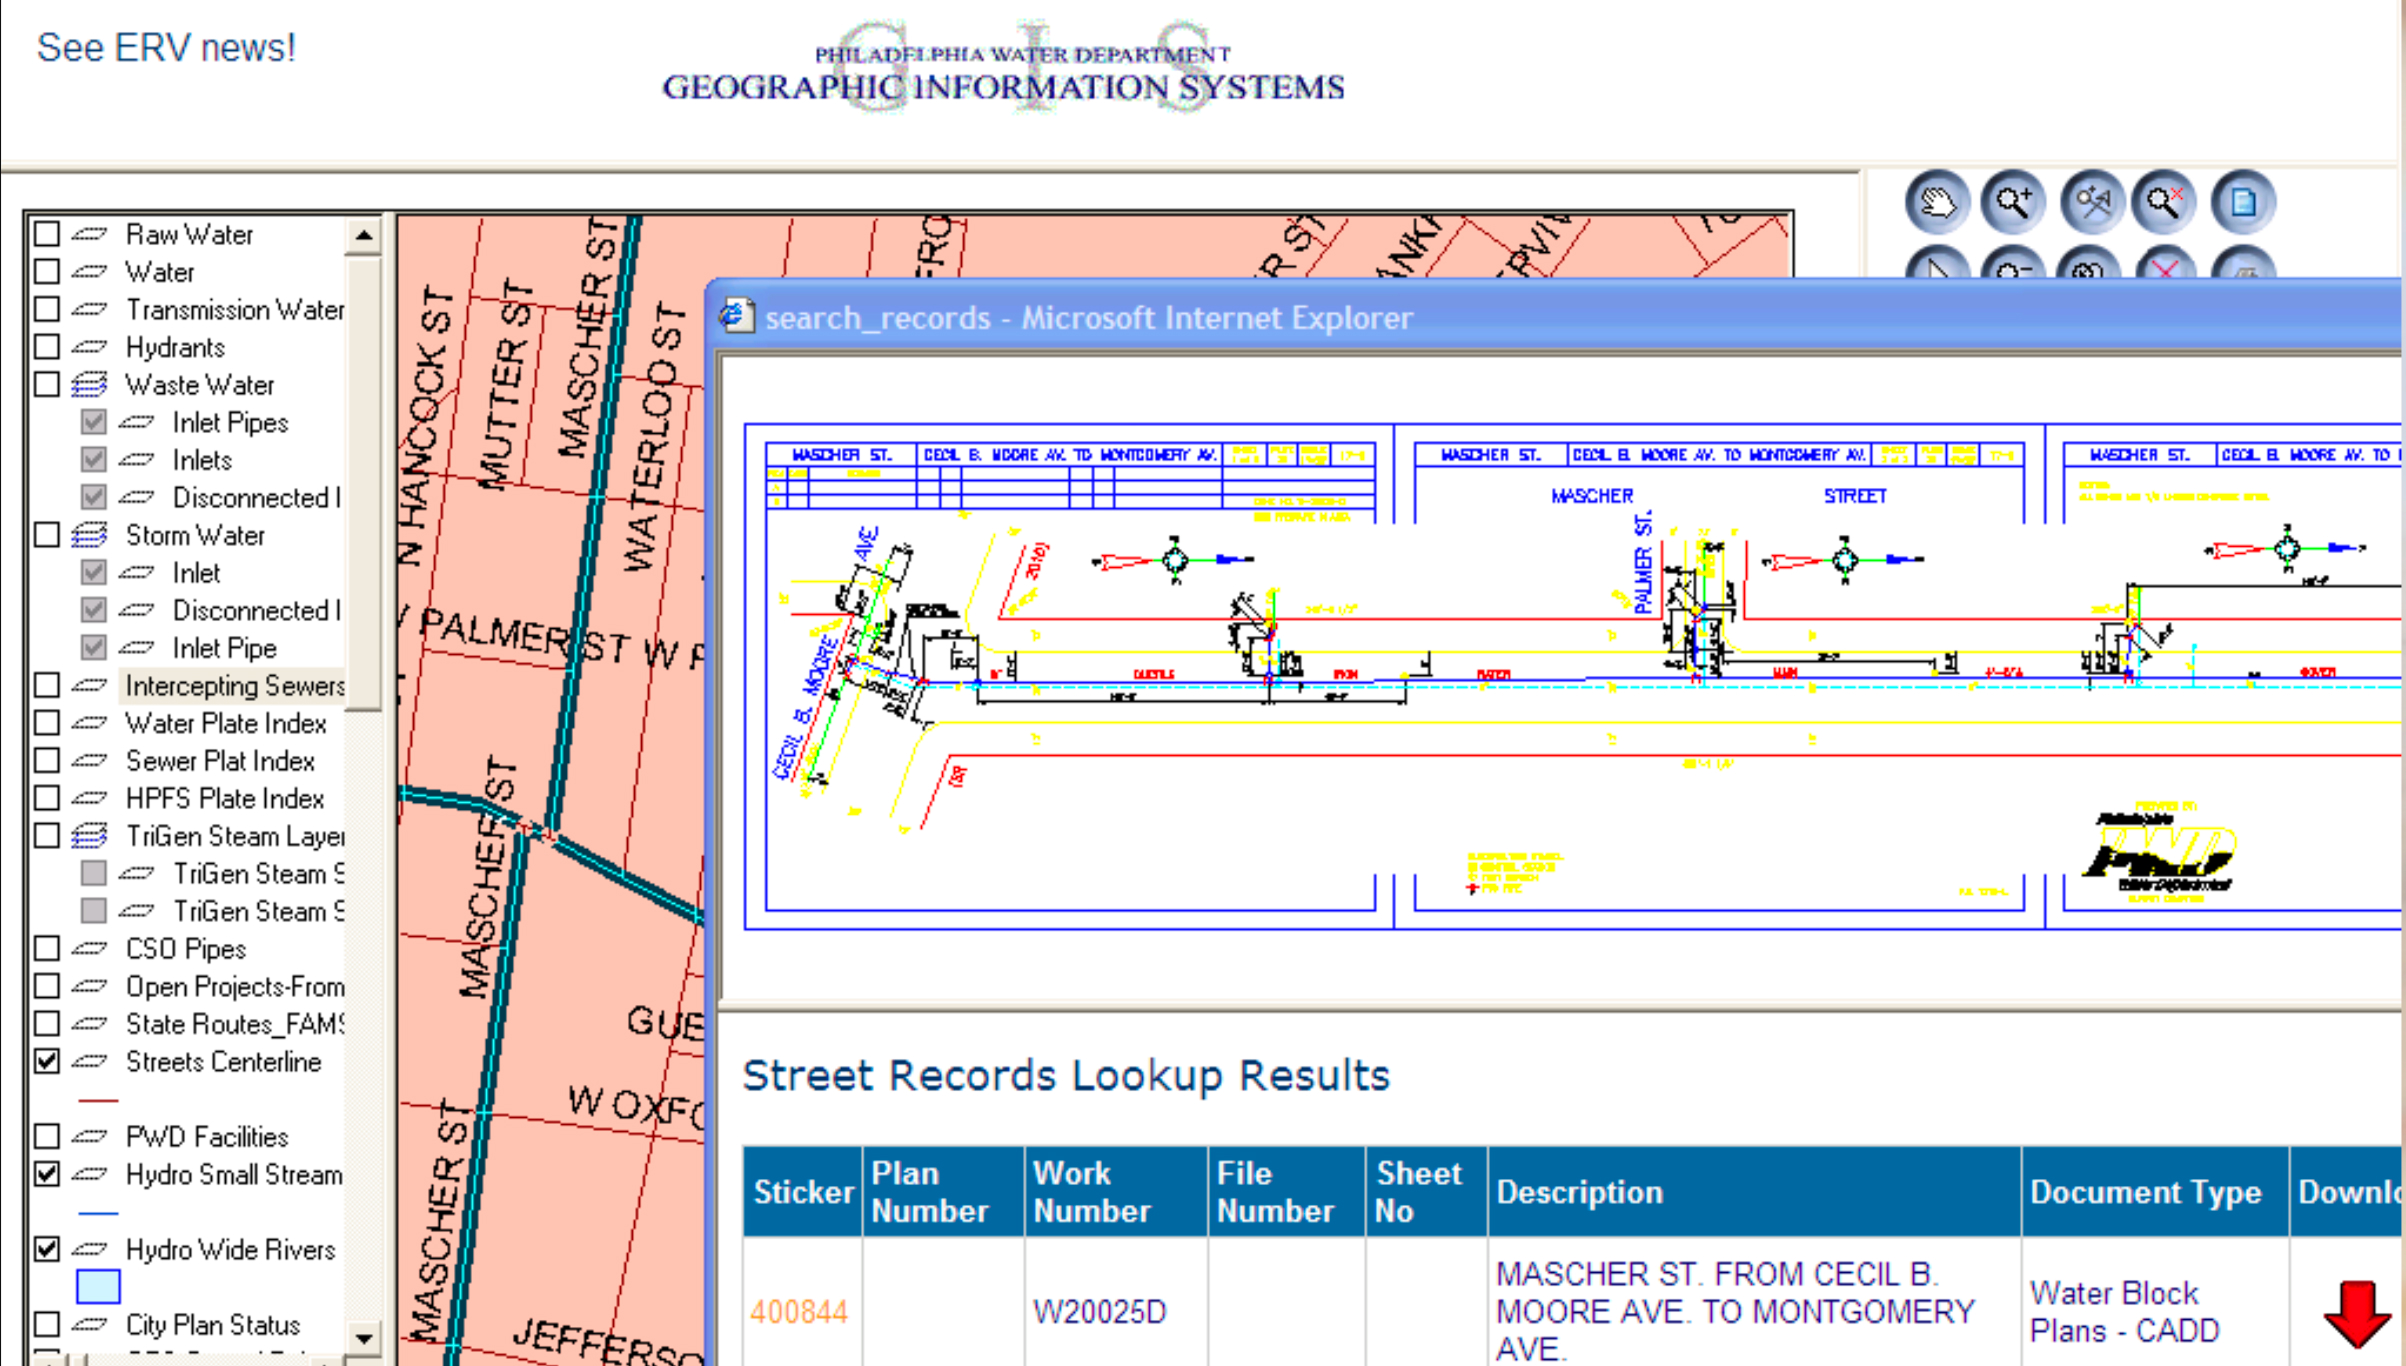Click the See ERV news link
2406x1366 pixels.
(x=165, y=46)
